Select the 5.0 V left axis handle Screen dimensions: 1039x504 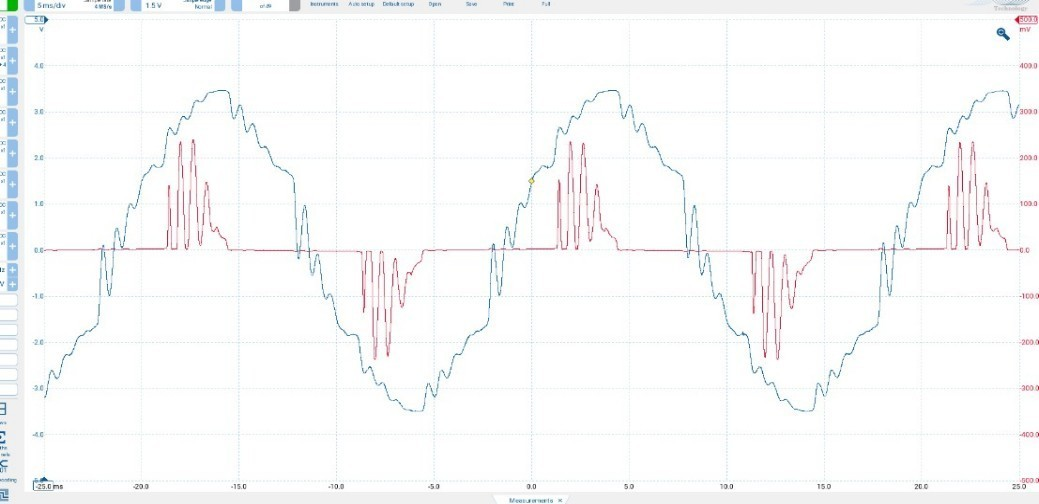[x=37, y=20]
